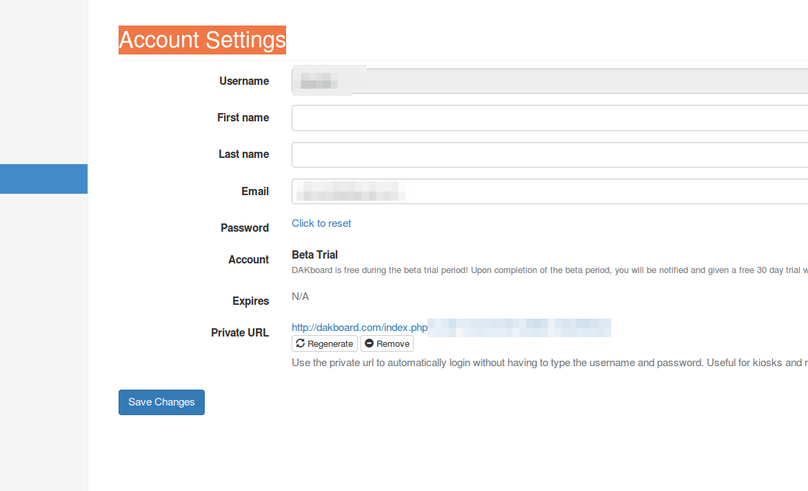Image resolution: width=808 pixels, height=491 pixels.
Task: Select the blue highlighted sidebar item
Action: pyautogui.click(x=43, y=179)
